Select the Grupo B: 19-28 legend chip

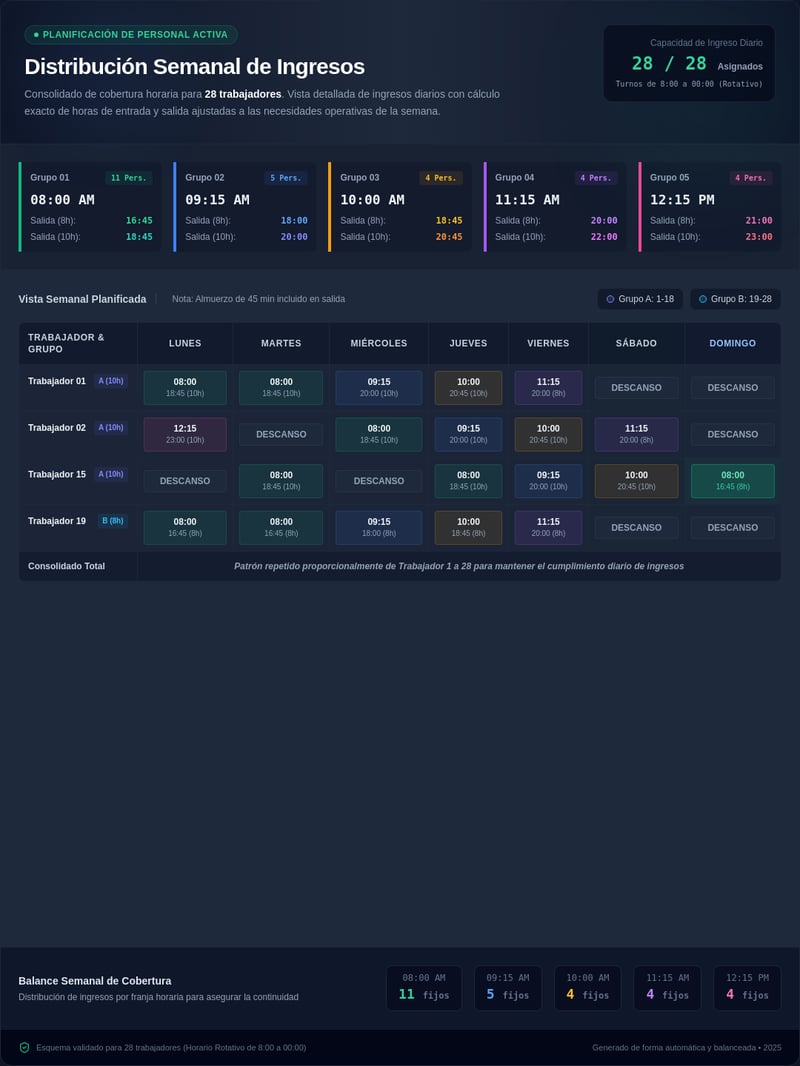coord(735,299)
